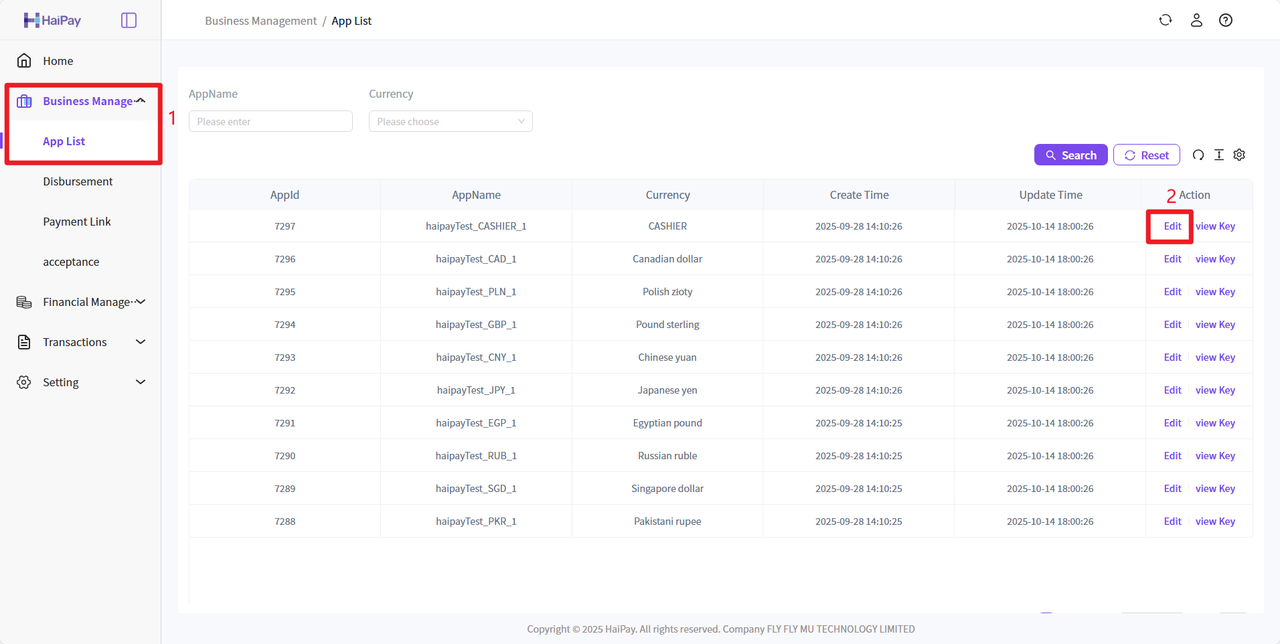Open Disbursement in the sidebar

(x=78, y=182)
